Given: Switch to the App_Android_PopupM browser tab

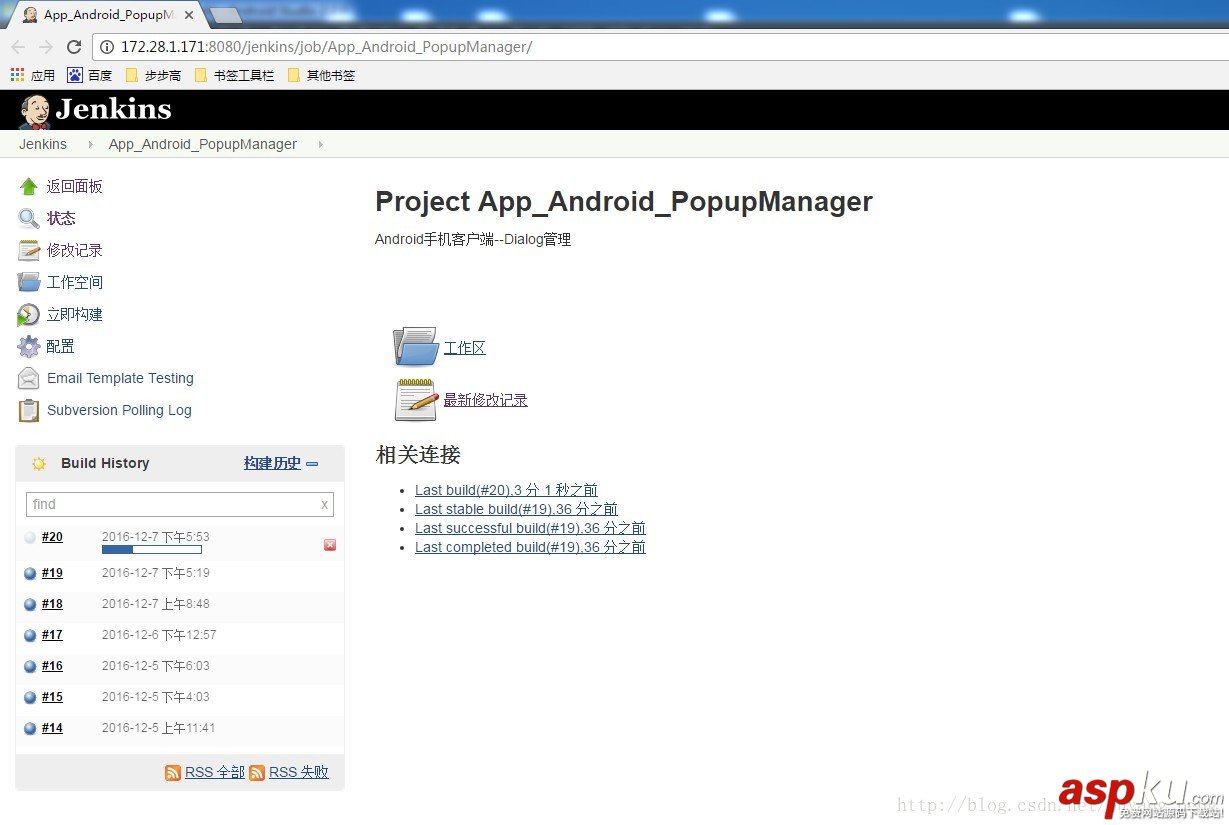Looking at the screenshot, I should [100, 14].
